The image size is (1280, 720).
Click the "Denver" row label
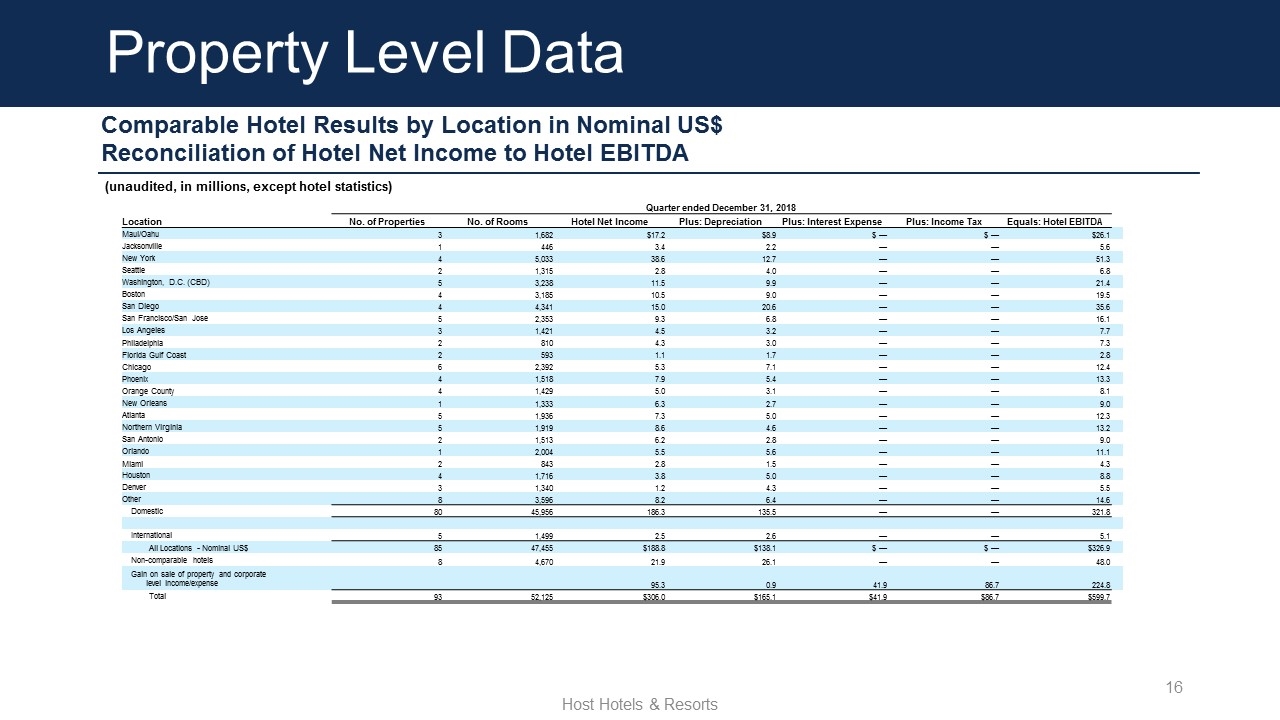click(134, 487)
